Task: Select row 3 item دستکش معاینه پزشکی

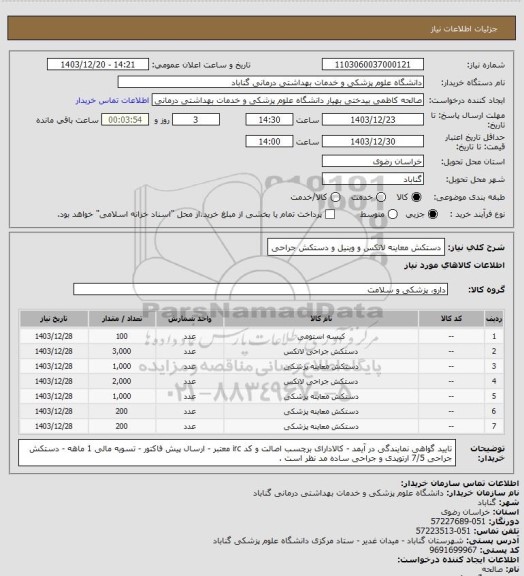Action: [321, 366]
